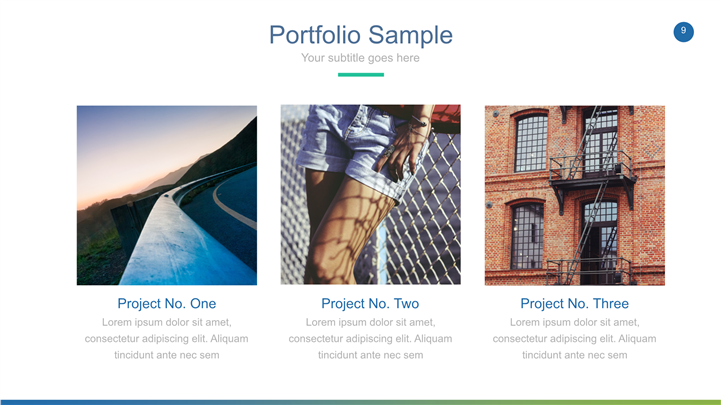Image resolution: width=721 pixels, height=405 pixels.
Task: Select the Portfolio Sample title
Action: click(x=360, y=35)
